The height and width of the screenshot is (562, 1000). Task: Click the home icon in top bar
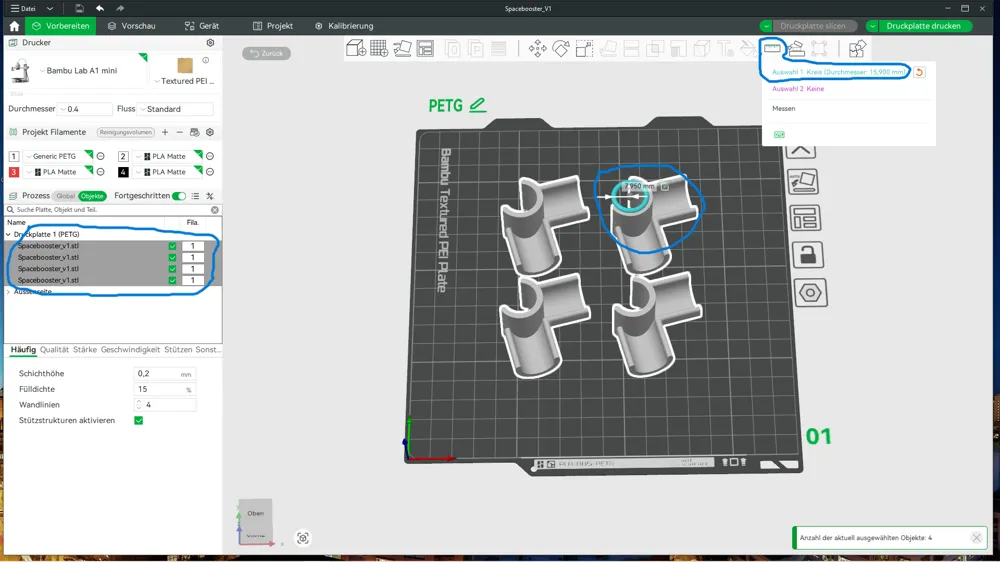click(14, 26)
